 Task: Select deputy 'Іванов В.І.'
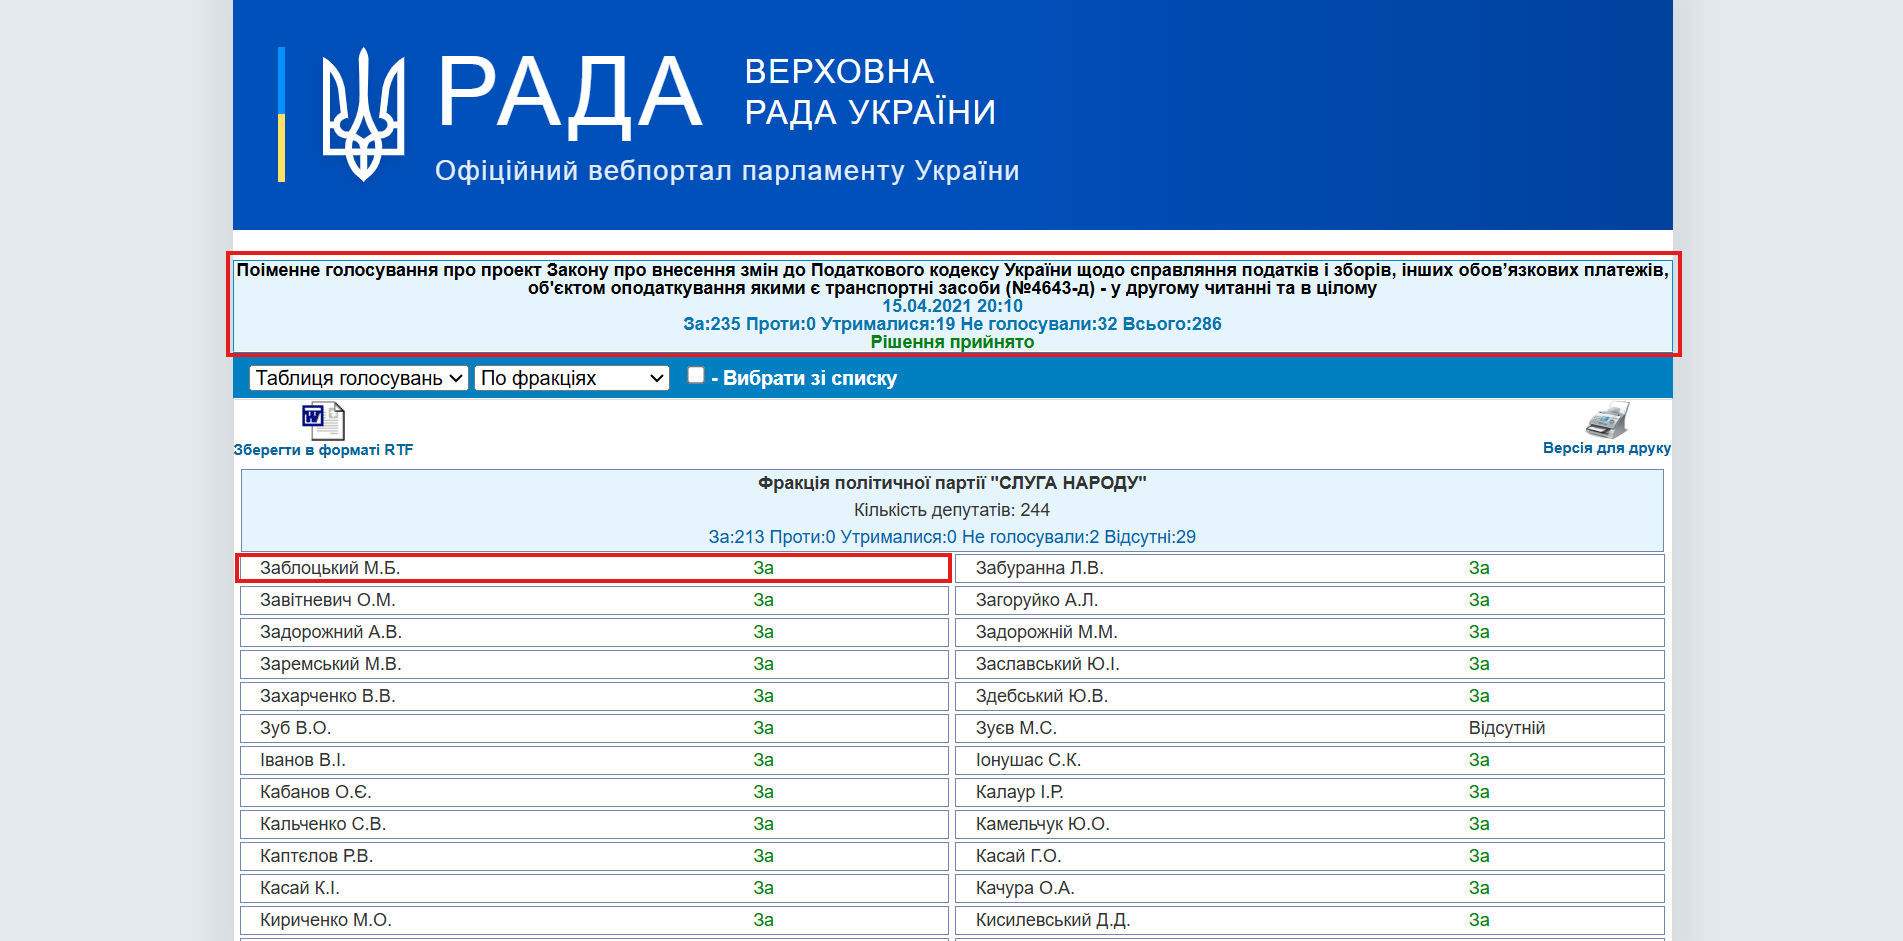pyautogui.click(x=303, y=760)
